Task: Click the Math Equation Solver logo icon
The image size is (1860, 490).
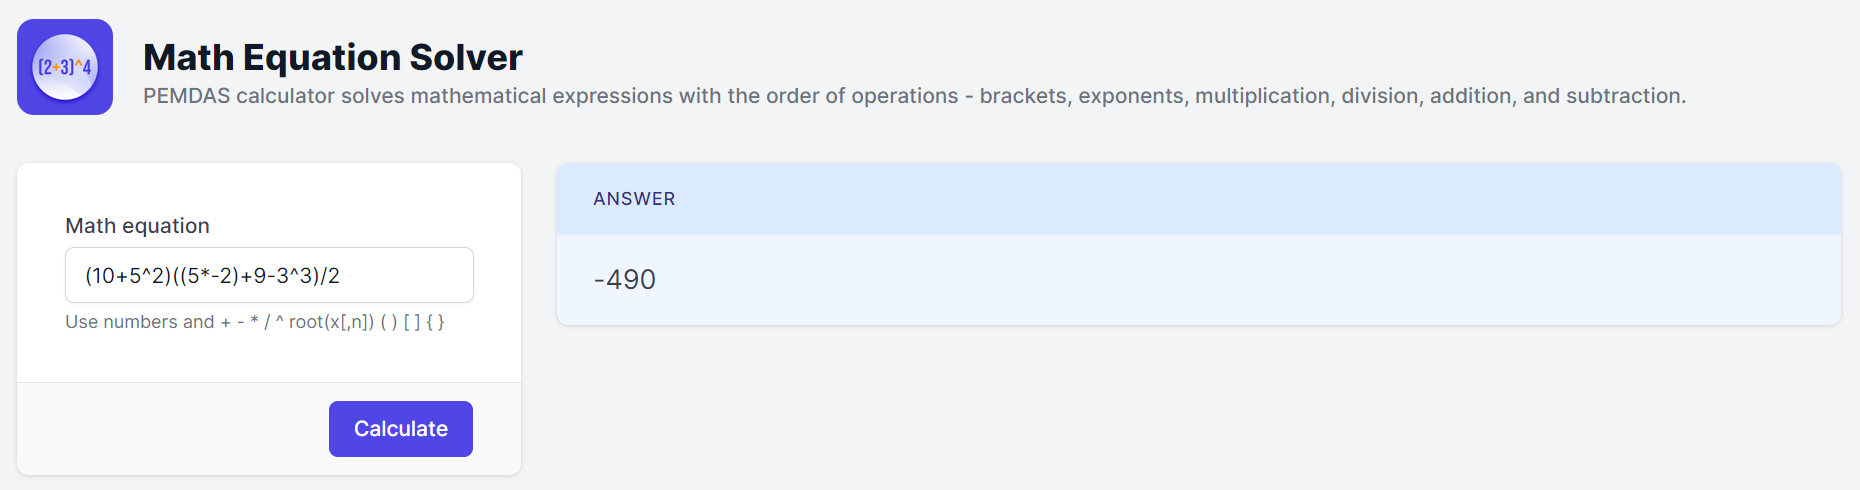Action: click(x=65, y=67)
